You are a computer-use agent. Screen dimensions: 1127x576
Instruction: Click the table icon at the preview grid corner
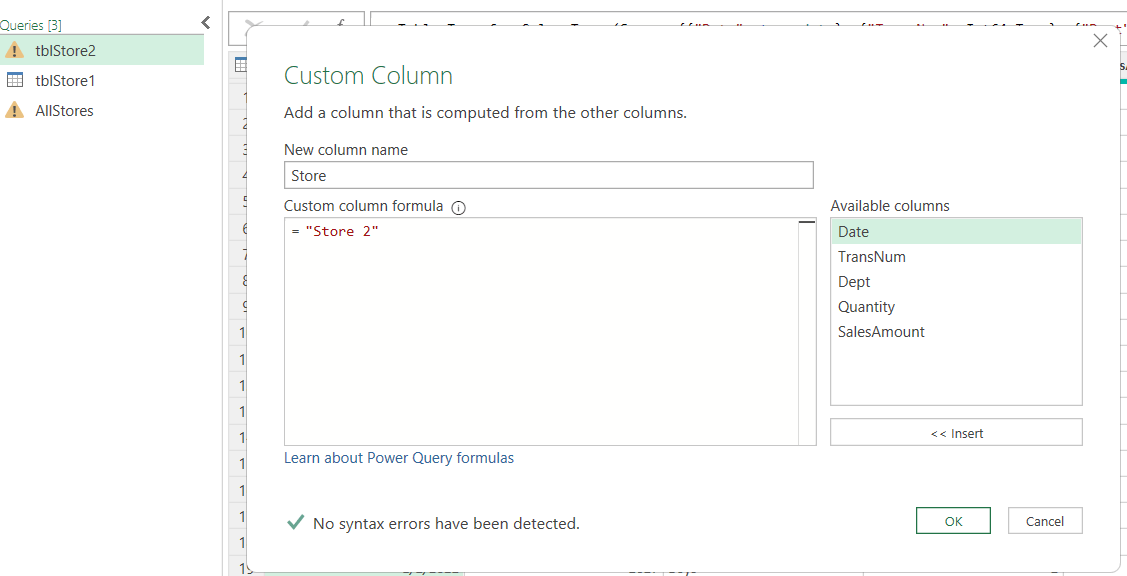coord(239,64)
